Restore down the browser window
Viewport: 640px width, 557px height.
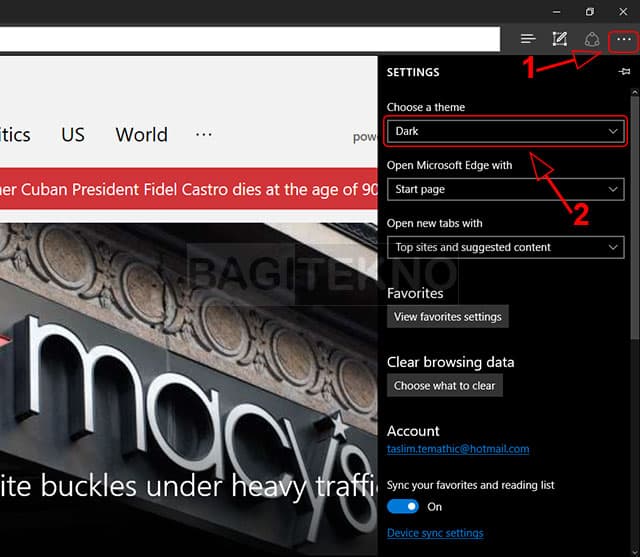589,12
